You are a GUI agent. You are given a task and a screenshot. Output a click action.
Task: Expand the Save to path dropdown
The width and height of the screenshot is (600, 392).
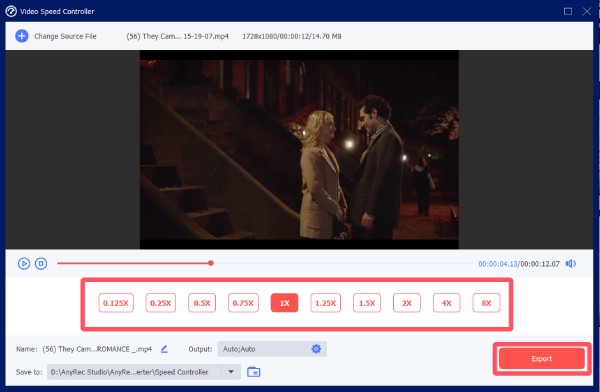(231, 372)
